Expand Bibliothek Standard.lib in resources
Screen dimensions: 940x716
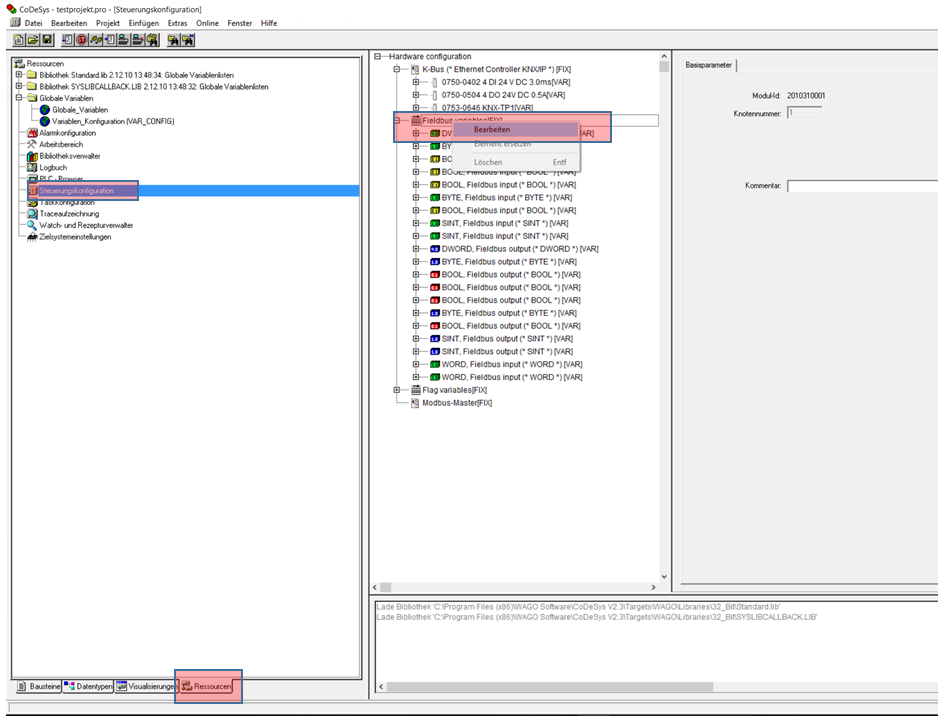pos(19,75)
